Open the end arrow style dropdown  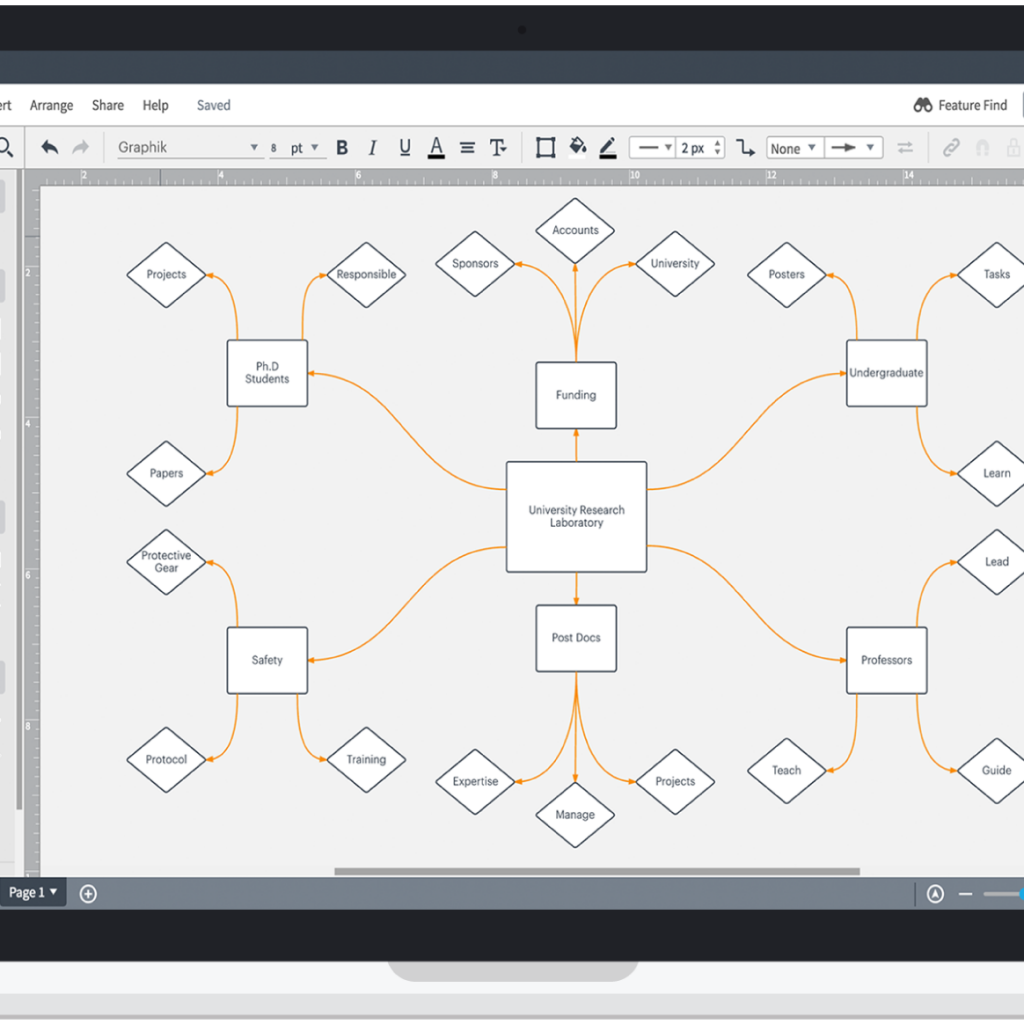click(x=854, y=148)
